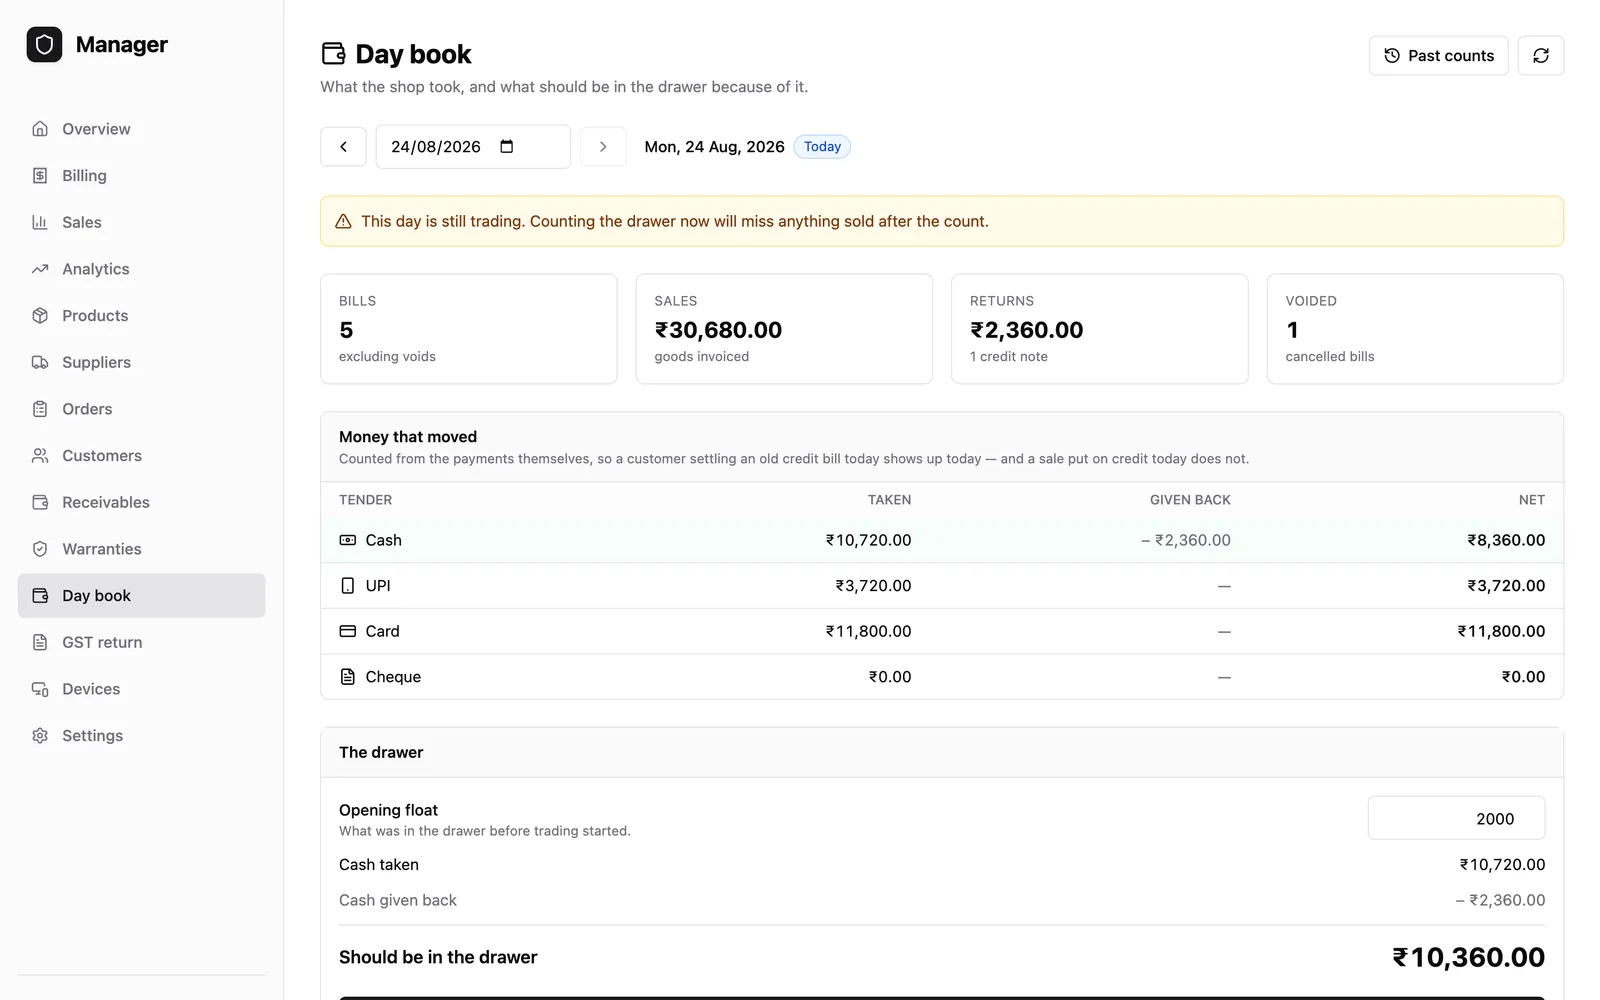Screen dimensions: 1600x1000
Task: Click the ₹2,360.00 returns card value
Action: pyautogui.click(x=1027, y=330)
